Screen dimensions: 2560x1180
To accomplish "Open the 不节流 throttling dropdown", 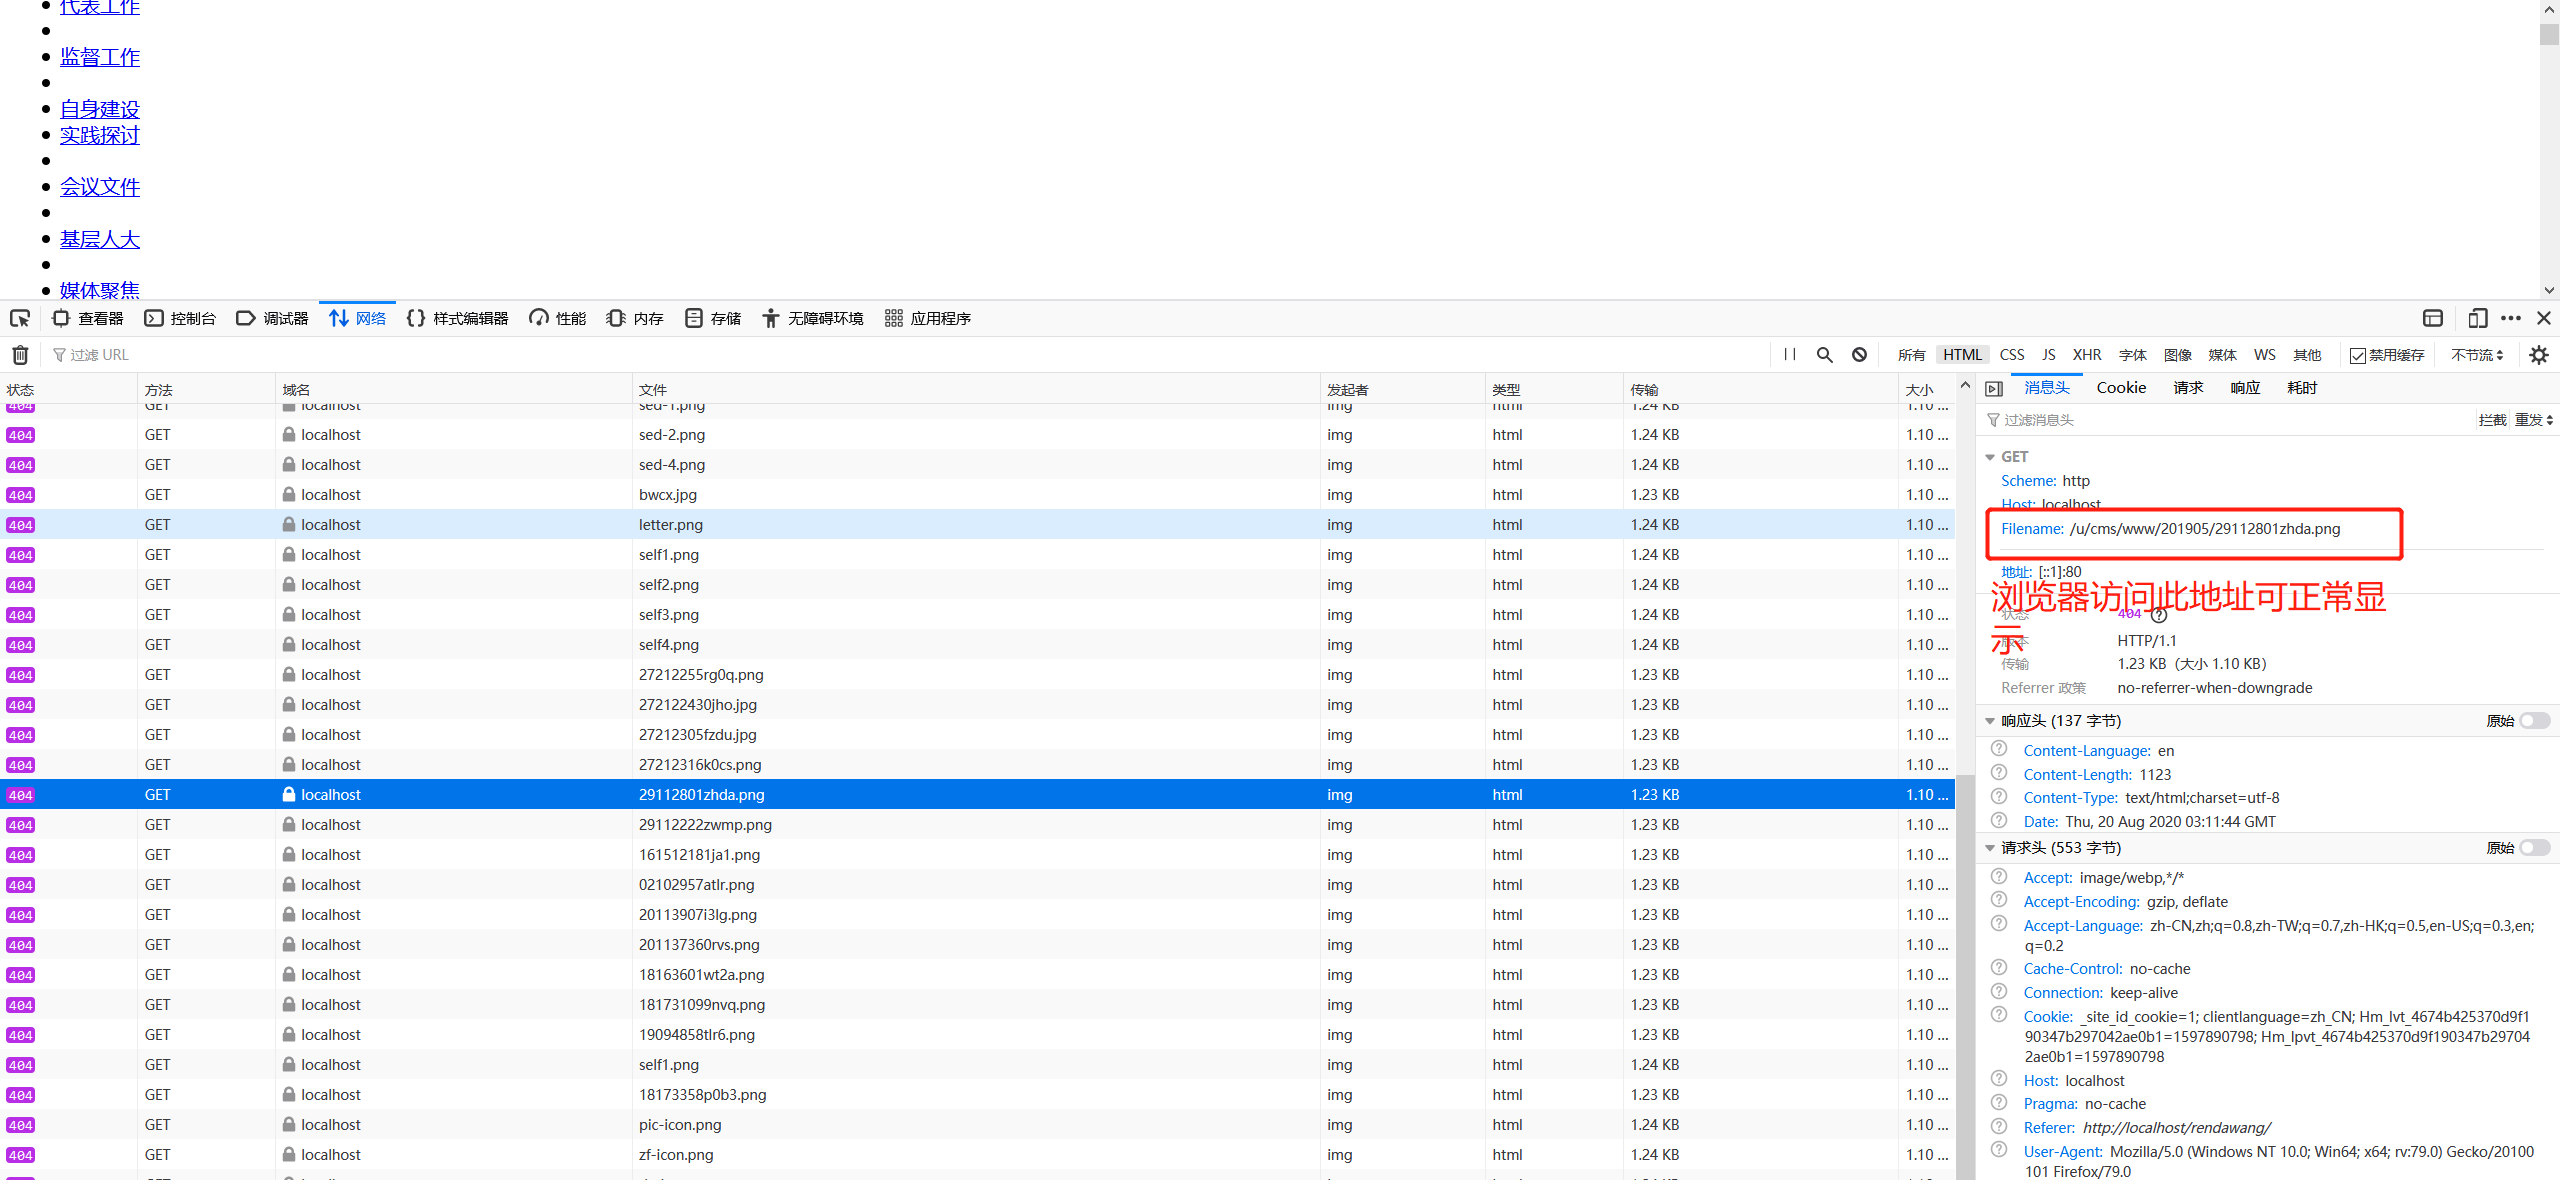I will click(2476, 355).
